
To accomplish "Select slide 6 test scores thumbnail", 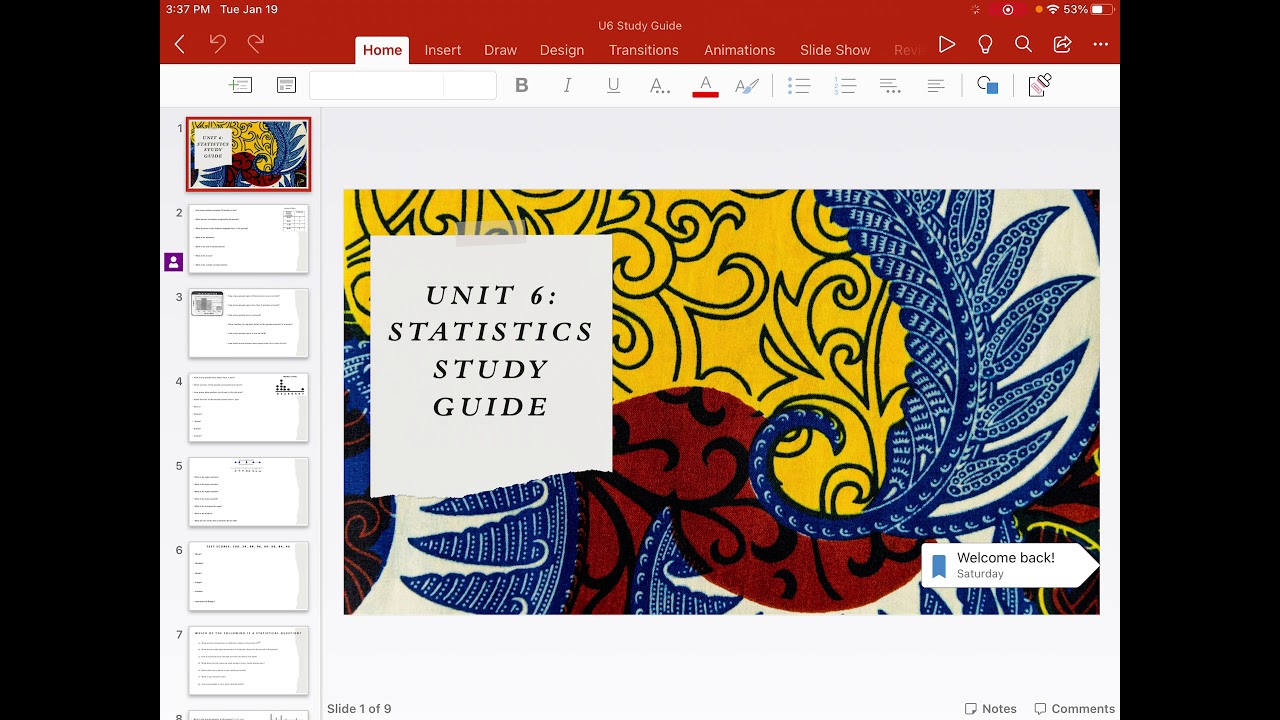I will [249, 576].
